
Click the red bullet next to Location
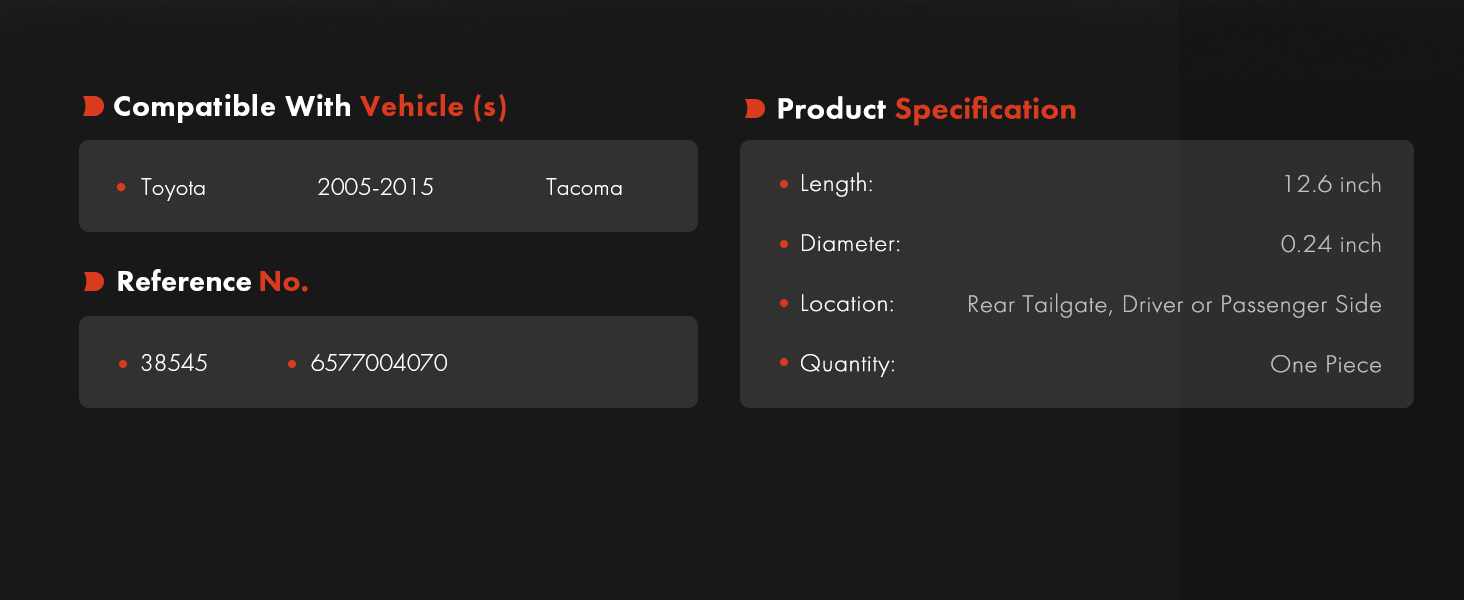pos(784,303)
